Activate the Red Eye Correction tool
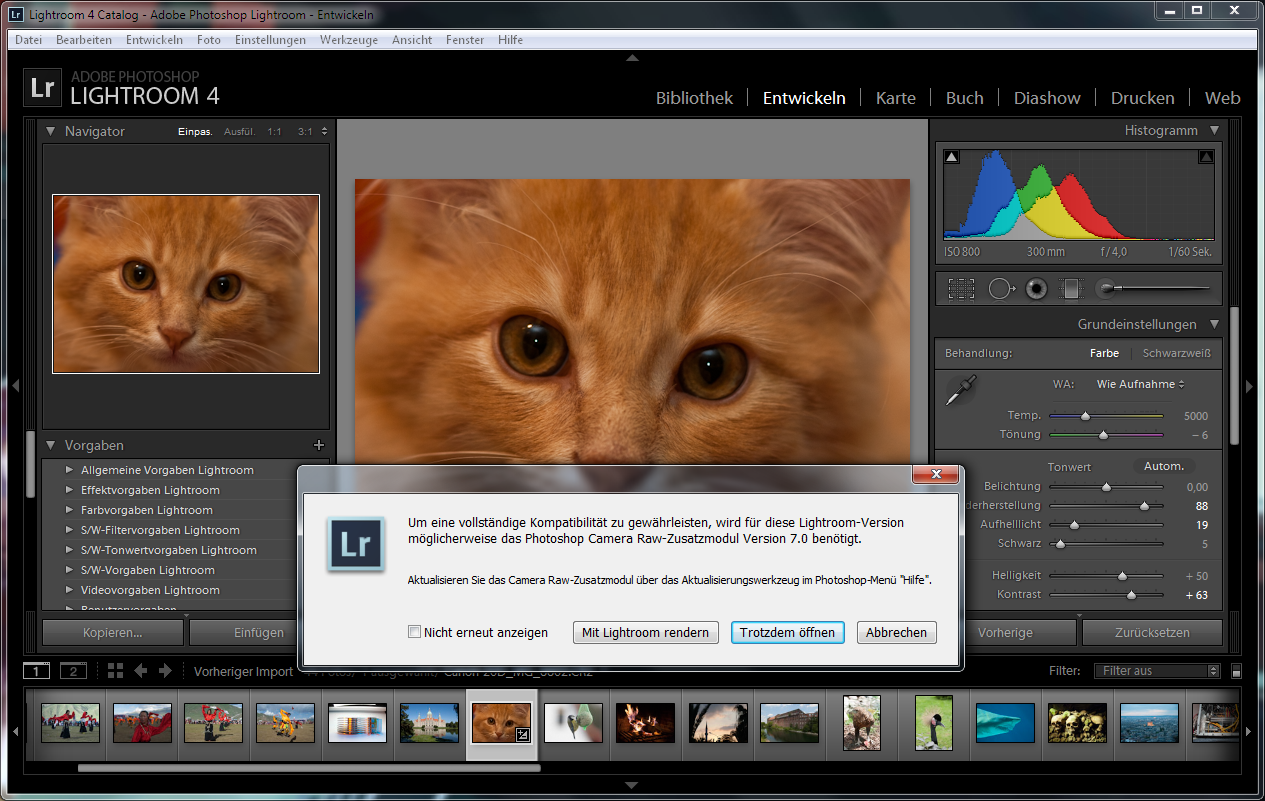This screenshot has height=801, width=1265. [1036, 289]
